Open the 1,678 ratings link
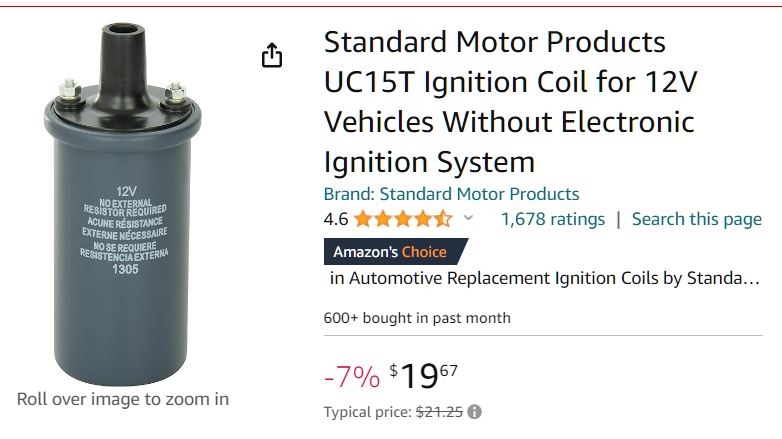Screen dimensions: 782x439 coord(552,219)
